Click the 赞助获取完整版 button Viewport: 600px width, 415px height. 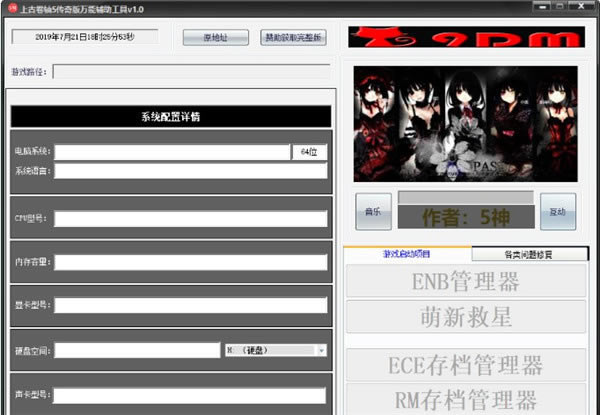tap(293, 37)
